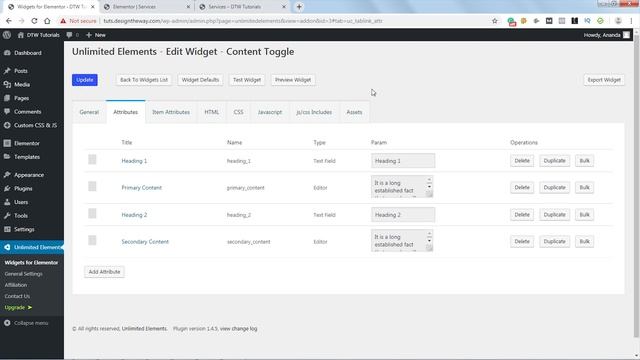Switch to the Elementor | Services browser tab
The width and height of the screenshot is (640, 360).
coord(147,7)
